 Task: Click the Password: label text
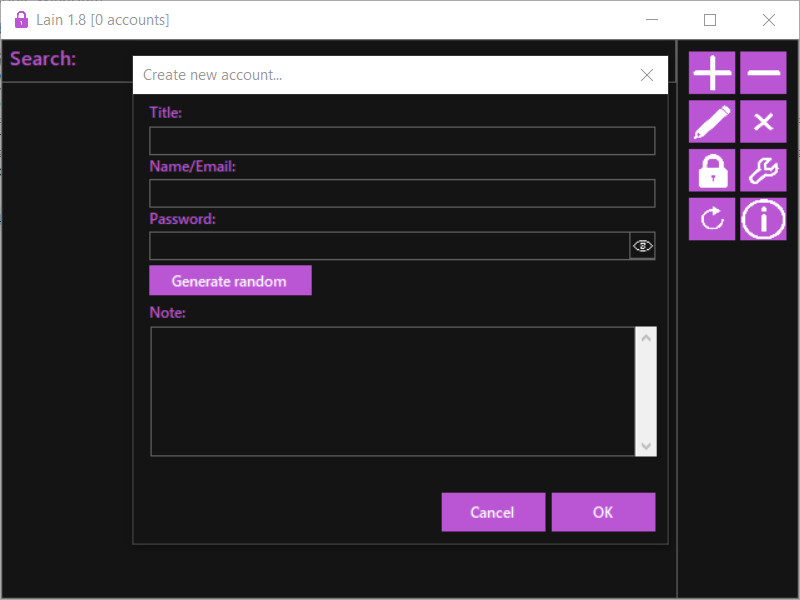pyautogui.click(x=183, y=219)
